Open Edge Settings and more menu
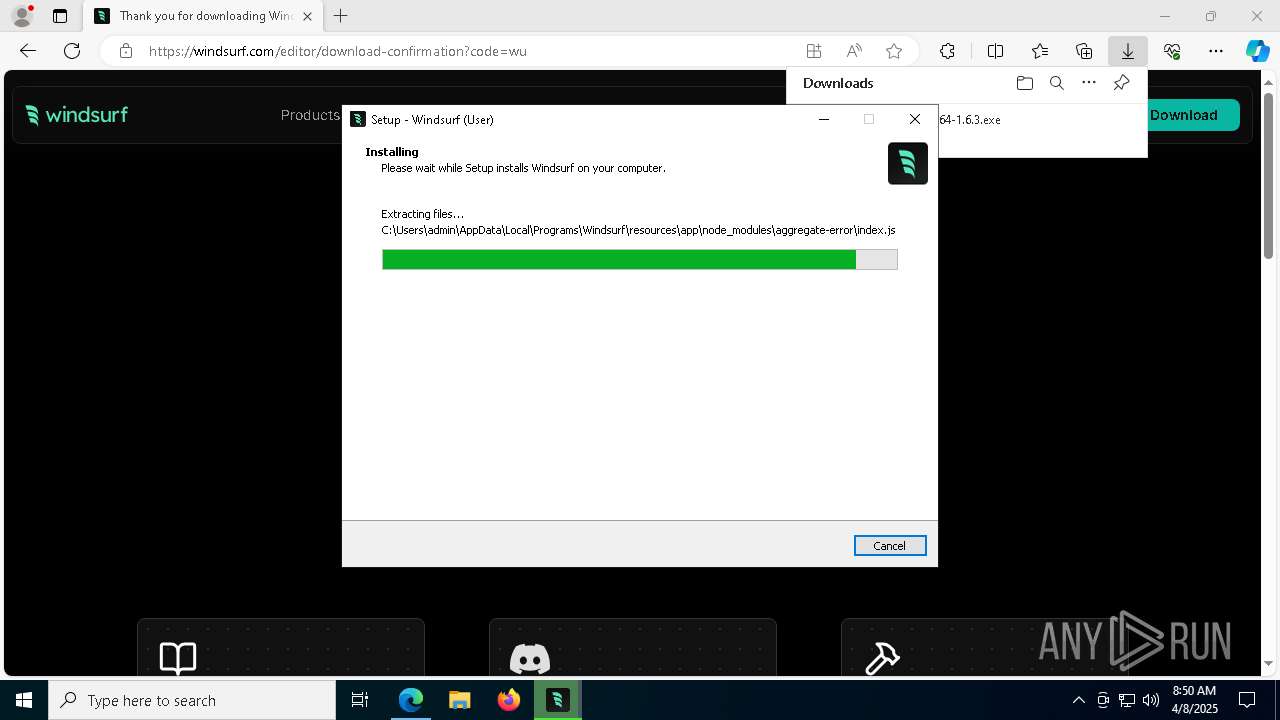Screen dimensions: 1280x720 [x=1216, y=51]
